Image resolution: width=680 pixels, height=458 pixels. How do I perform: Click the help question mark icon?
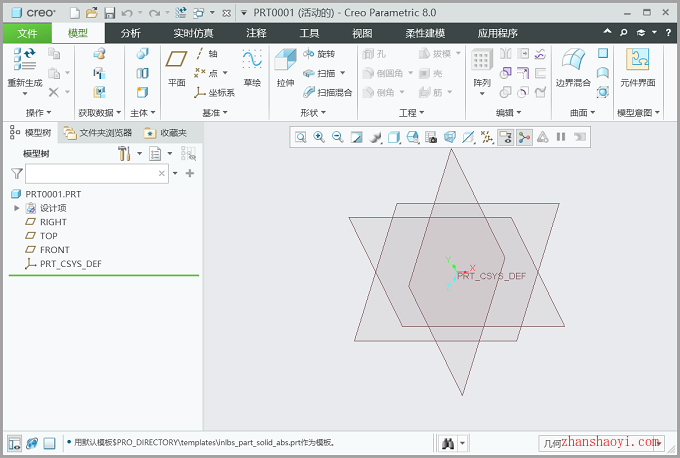pyautogui.click(x=668, y=33)
